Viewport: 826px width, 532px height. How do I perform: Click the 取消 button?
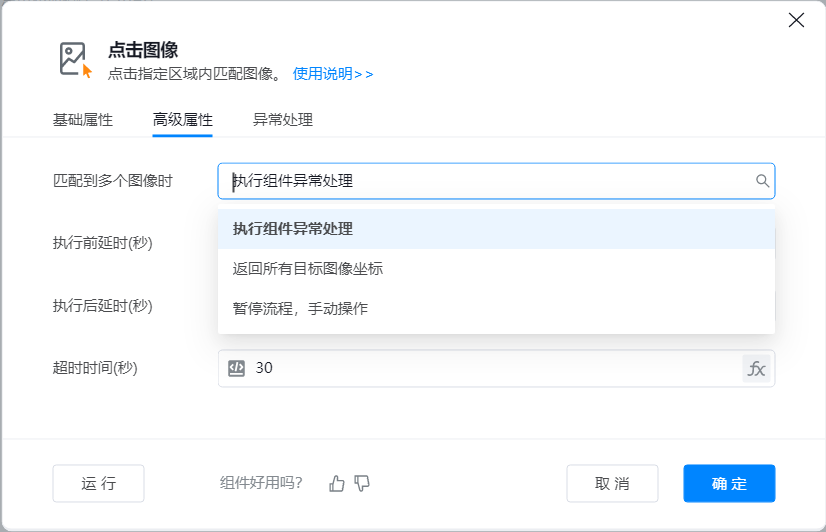click(x=612, y=483)
